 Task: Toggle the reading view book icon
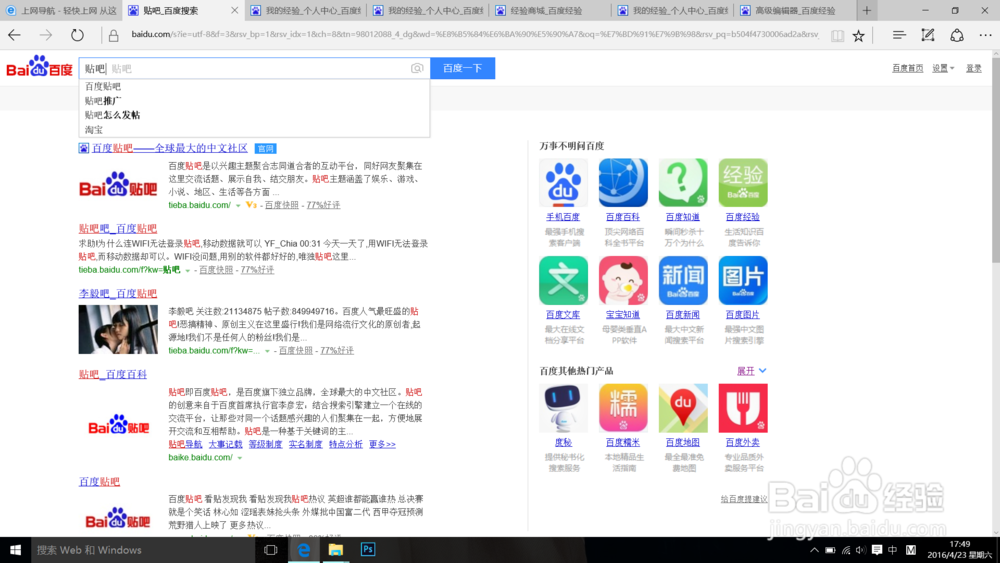[837, 36]
